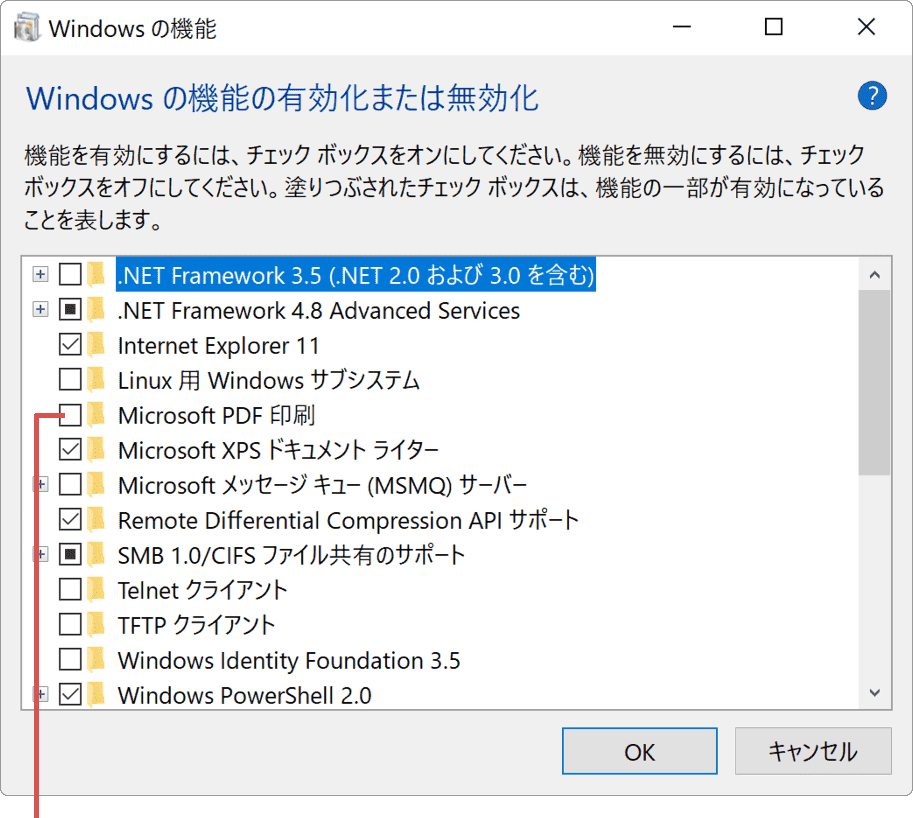Check the .NET Framework 3.5 feature

pyautogui.click(x=68, y=274)
